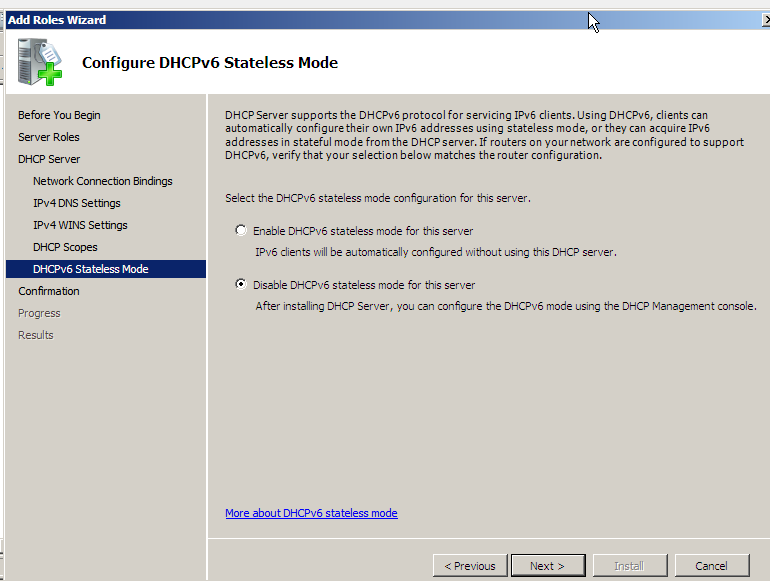Select Disable DHCPv6 stateless mode radio button
Viewport: 770px width, 581px height.
pyautogui.click(x=241, y=284)
